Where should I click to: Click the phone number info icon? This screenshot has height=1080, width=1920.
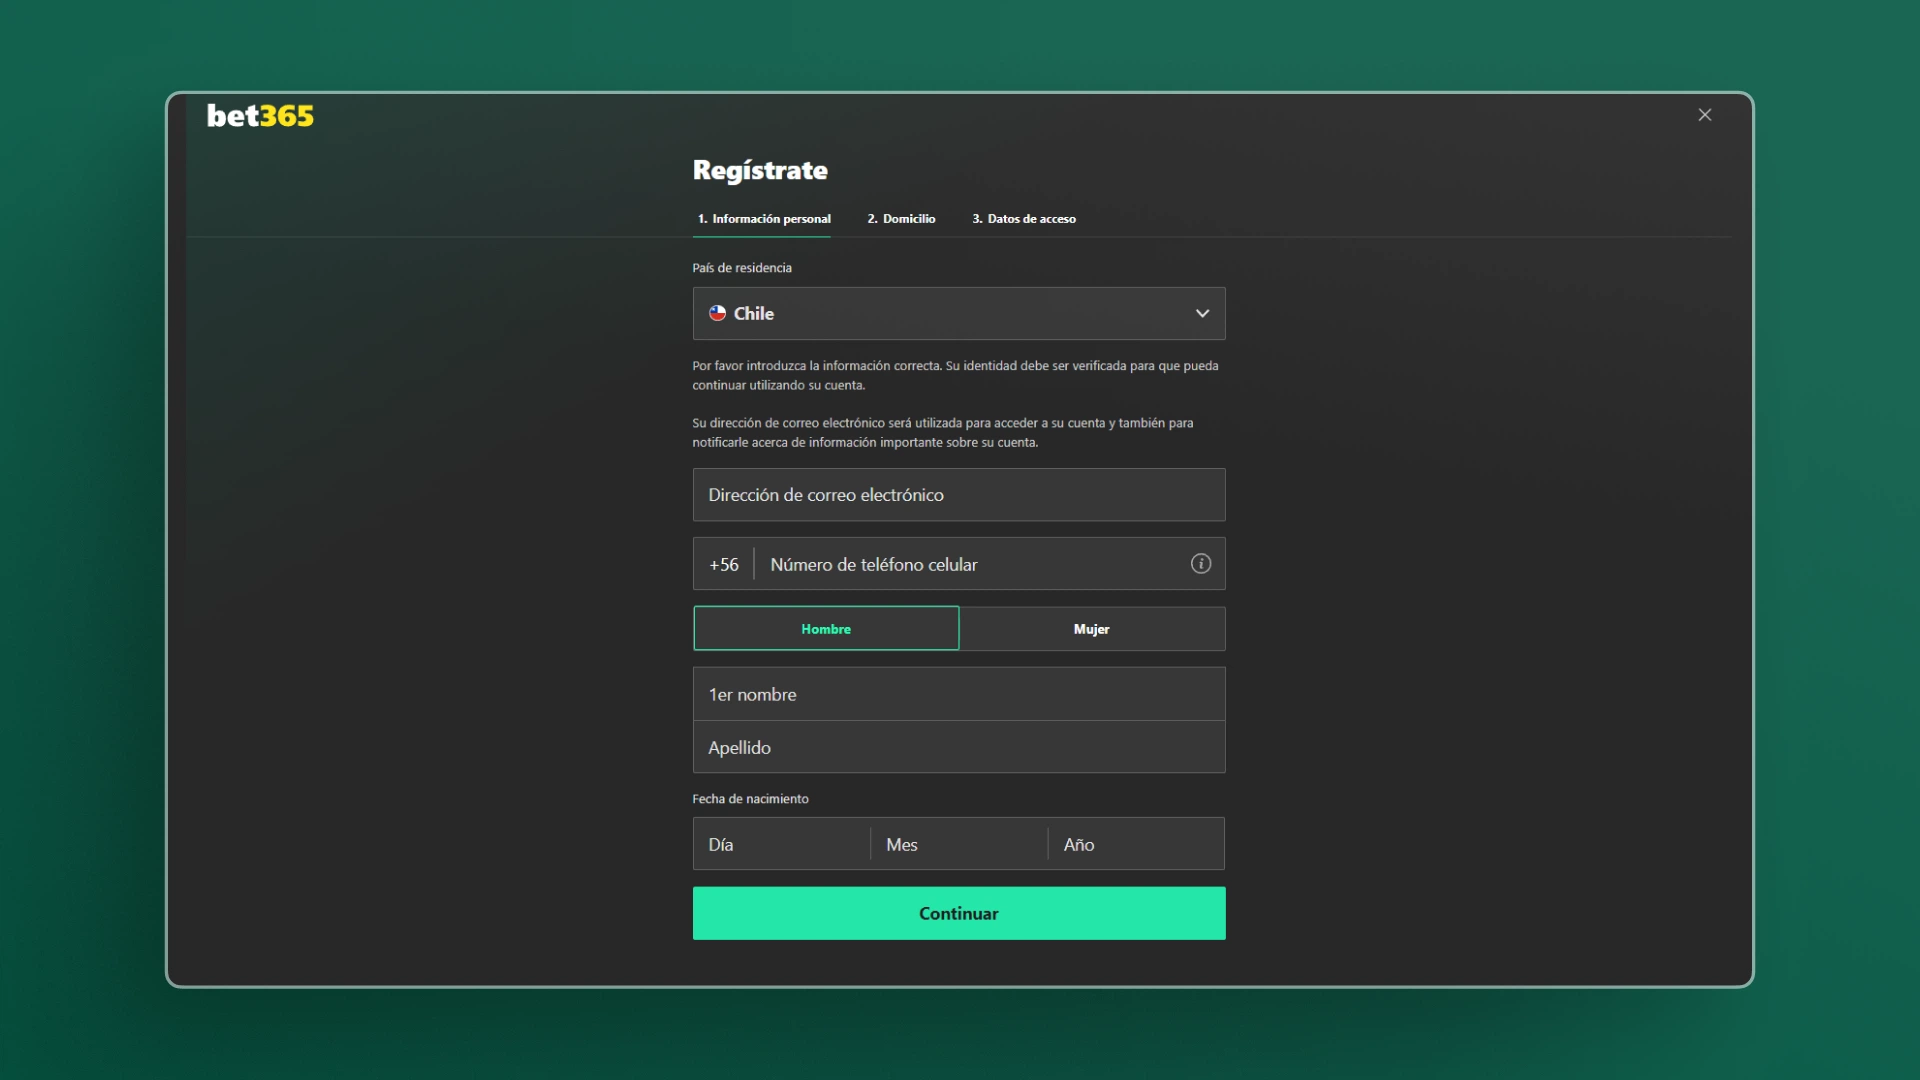[x=1200, y=563]
